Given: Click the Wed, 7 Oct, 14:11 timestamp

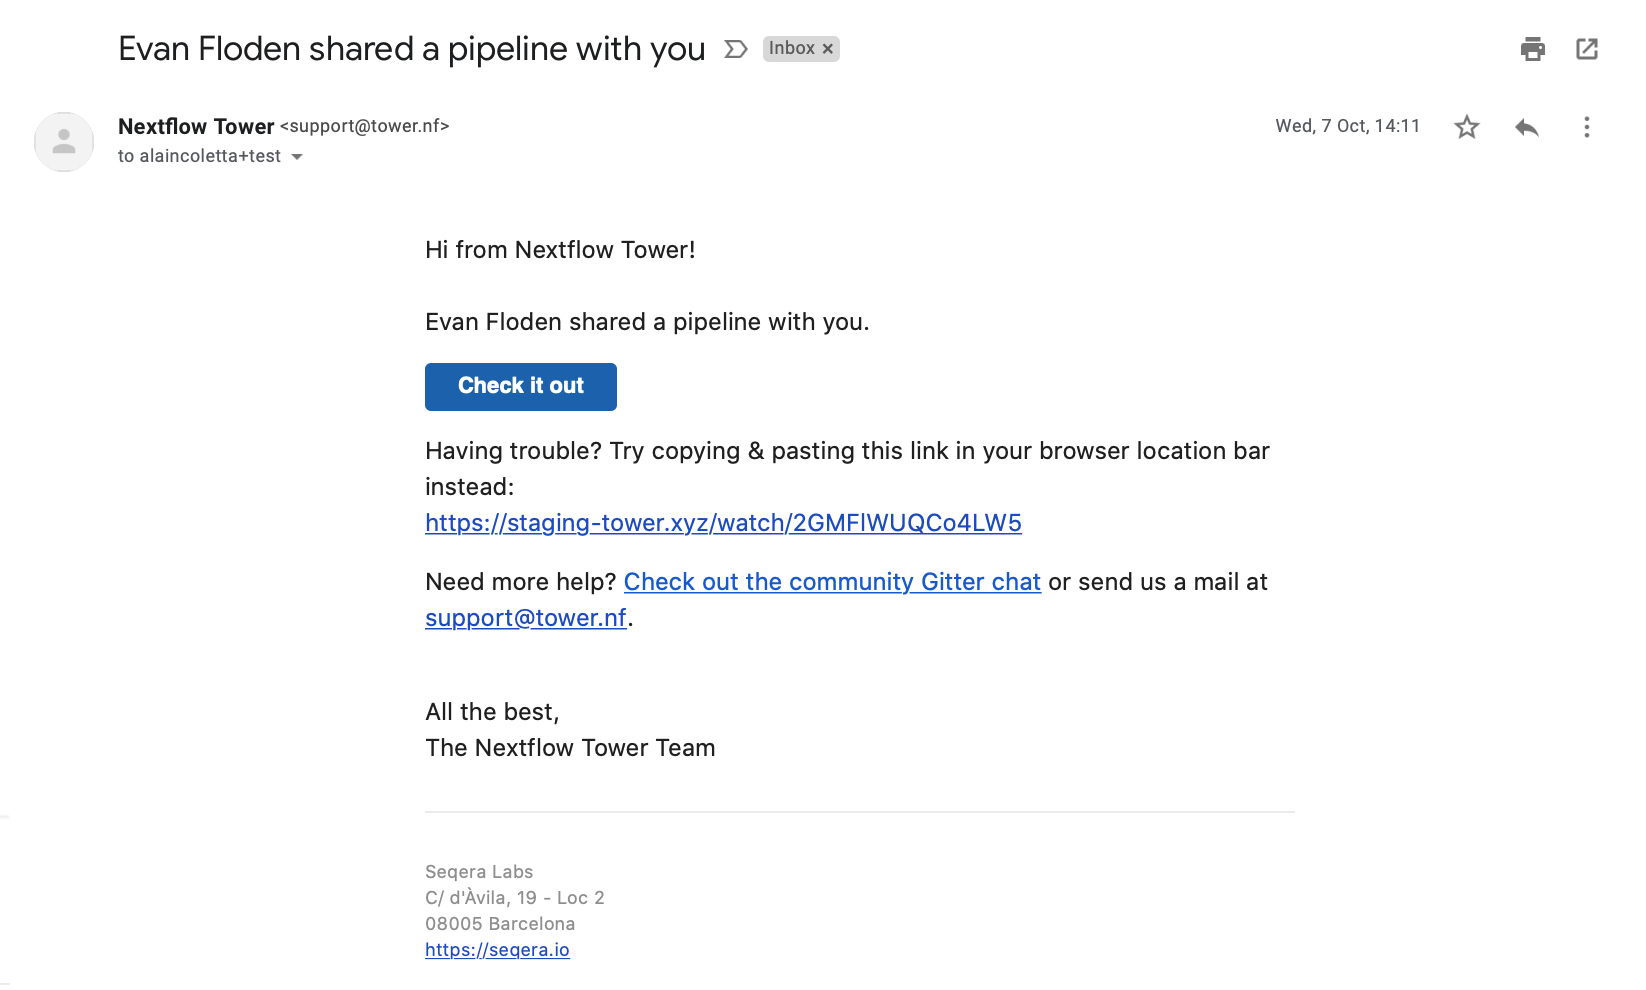Looking at the screenshot, I should [x=1347, y=126].
